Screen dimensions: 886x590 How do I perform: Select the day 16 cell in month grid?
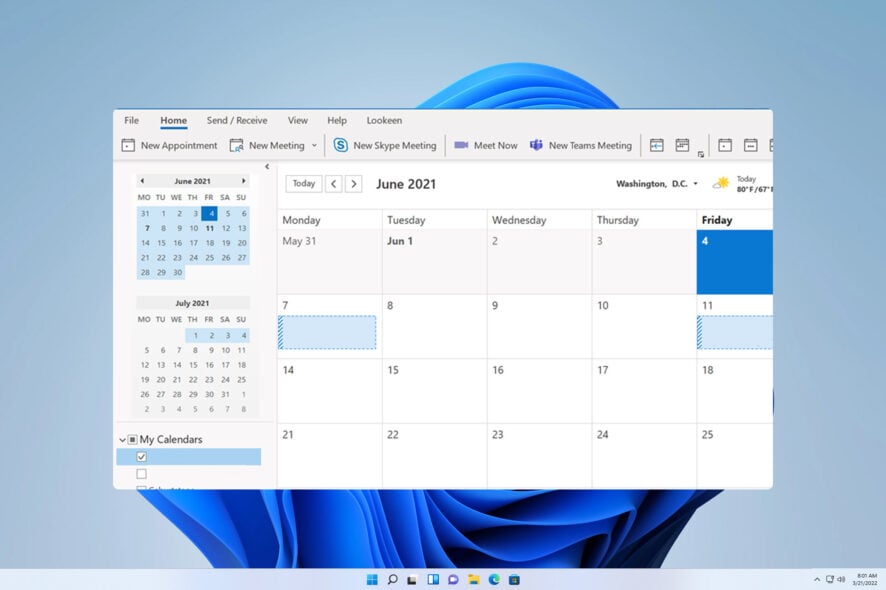540,391
